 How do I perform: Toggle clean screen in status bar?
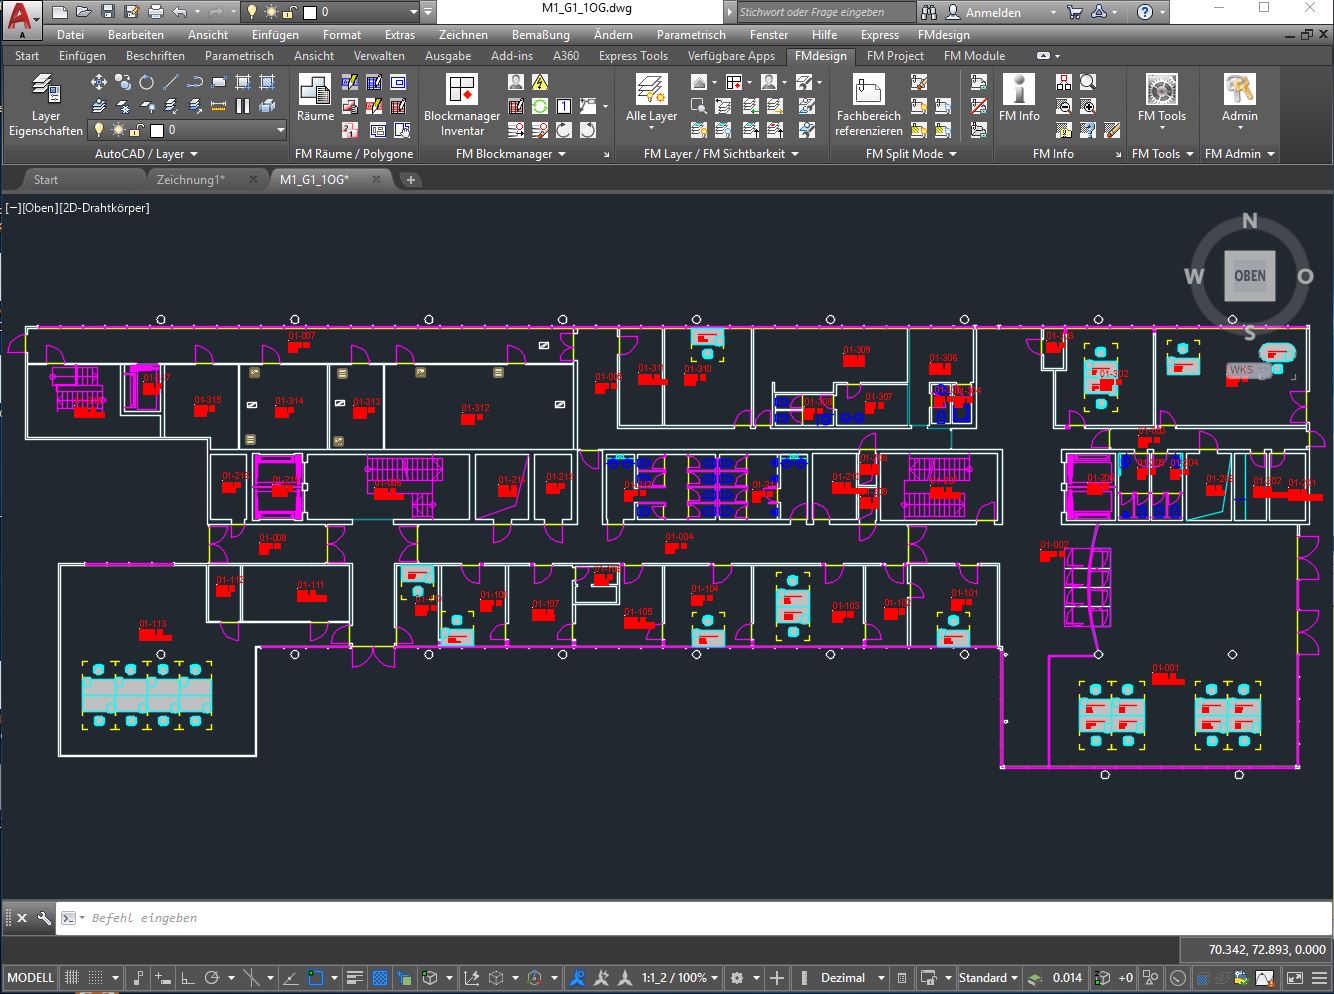click(x=1295, y=977)
